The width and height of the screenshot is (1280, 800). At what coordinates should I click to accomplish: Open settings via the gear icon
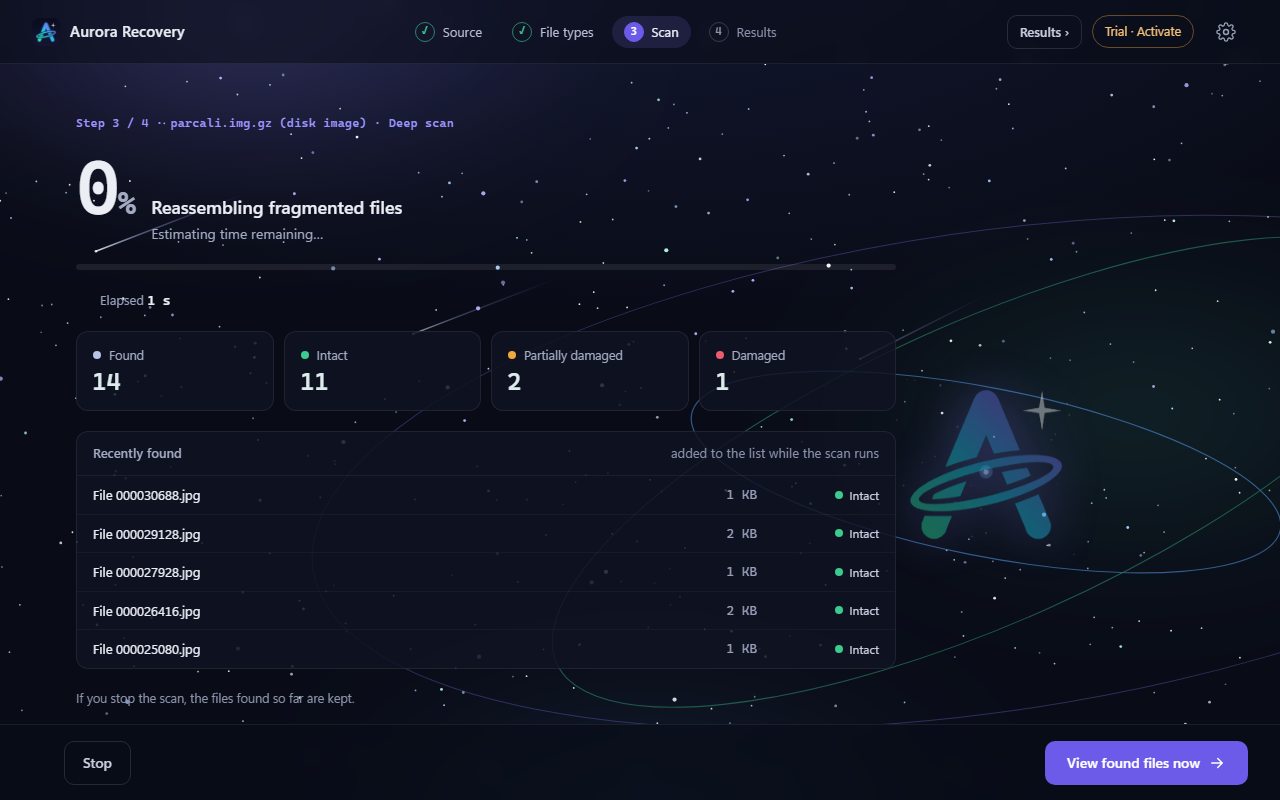[1226, 32]
